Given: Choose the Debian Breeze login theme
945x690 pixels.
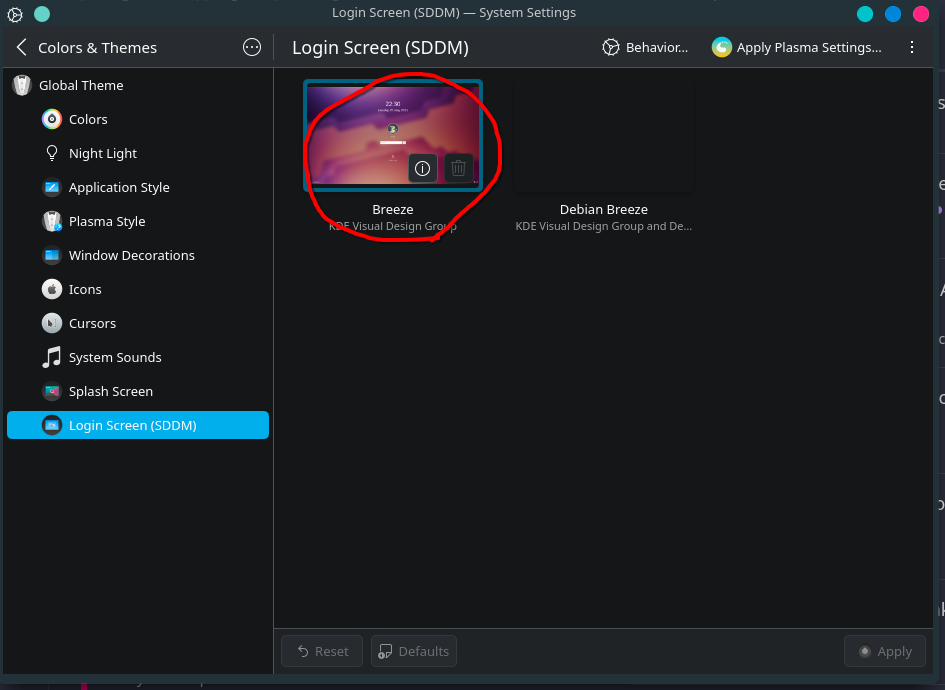Looking at the screenshot, I should (603, 157).
